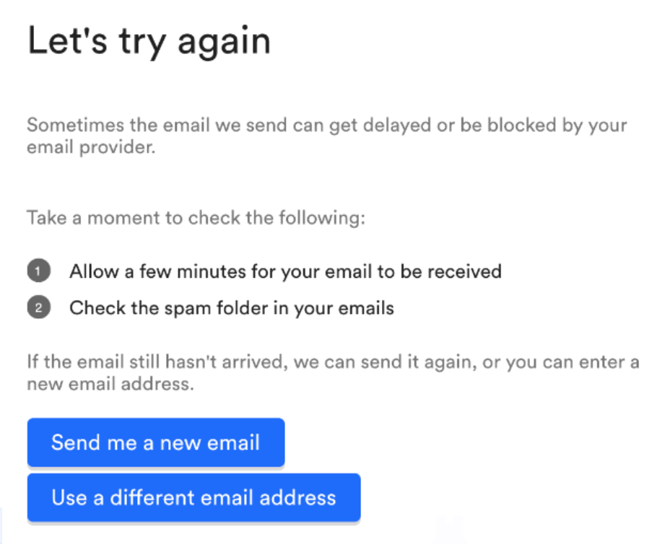Click the number 2 circle icon
Screen dimensions: 670x544
coord(38,308)
